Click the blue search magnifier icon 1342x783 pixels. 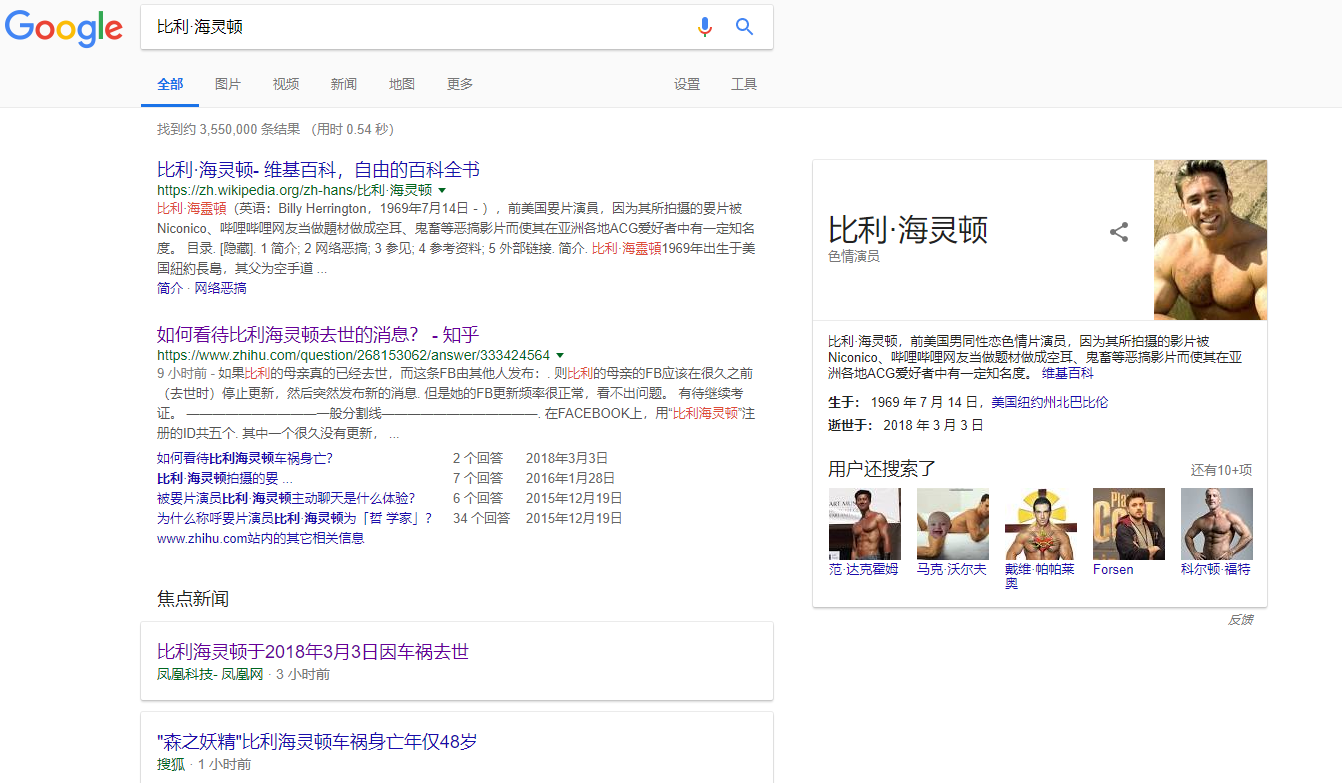[x=744, y=27]
